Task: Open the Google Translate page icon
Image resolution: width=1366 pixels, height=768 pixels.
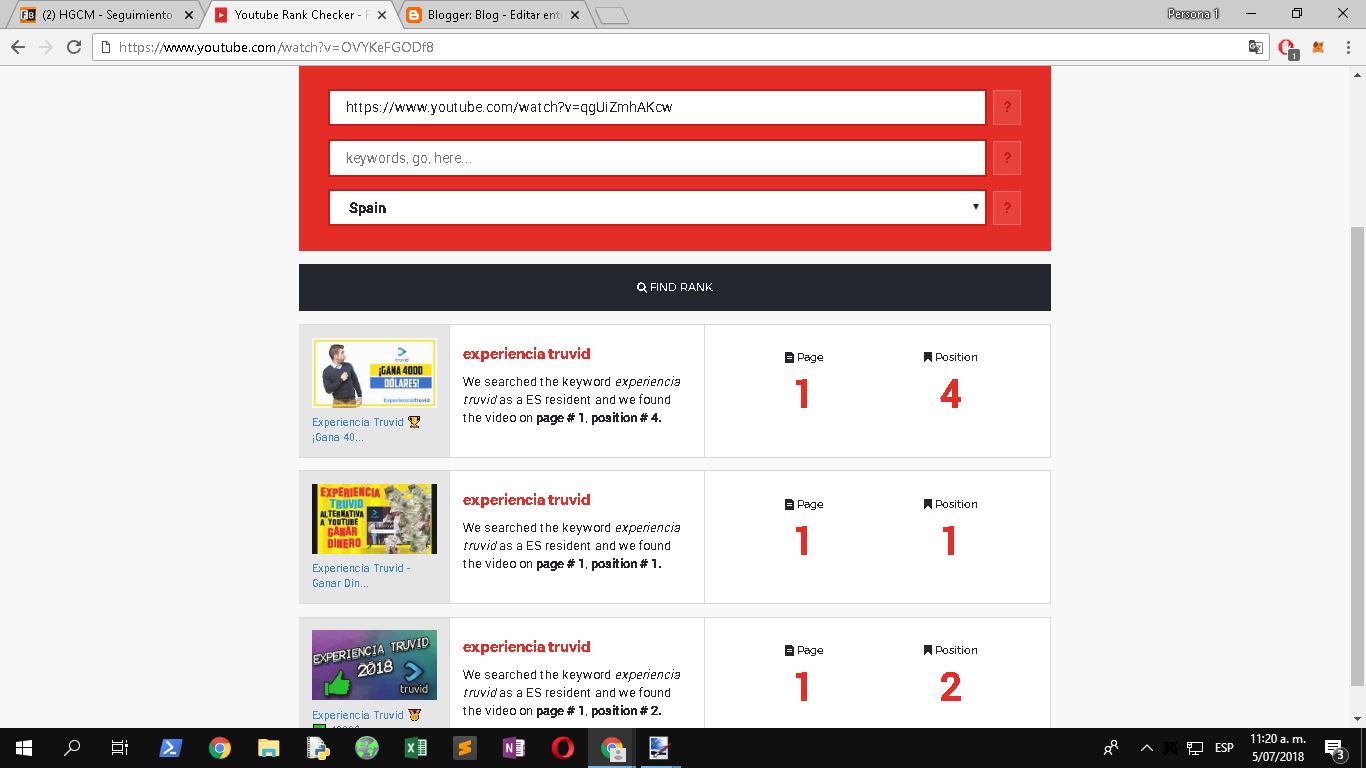Action: pos(1256,47)
